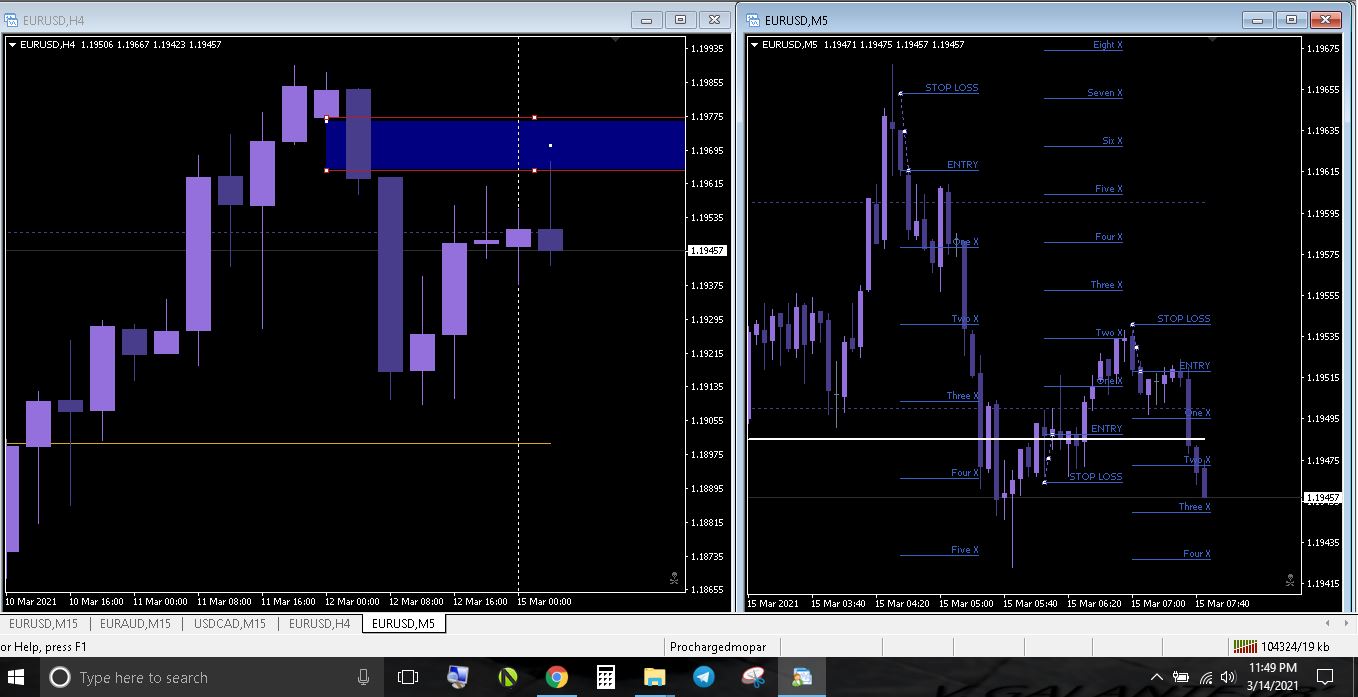Click the rectangle's center anchor point

[550, 145]
